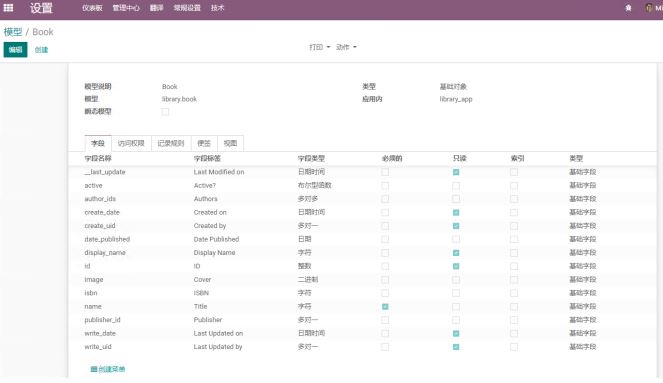Open the 技术 technical menu
663x383 pixels.
(217, 8)
